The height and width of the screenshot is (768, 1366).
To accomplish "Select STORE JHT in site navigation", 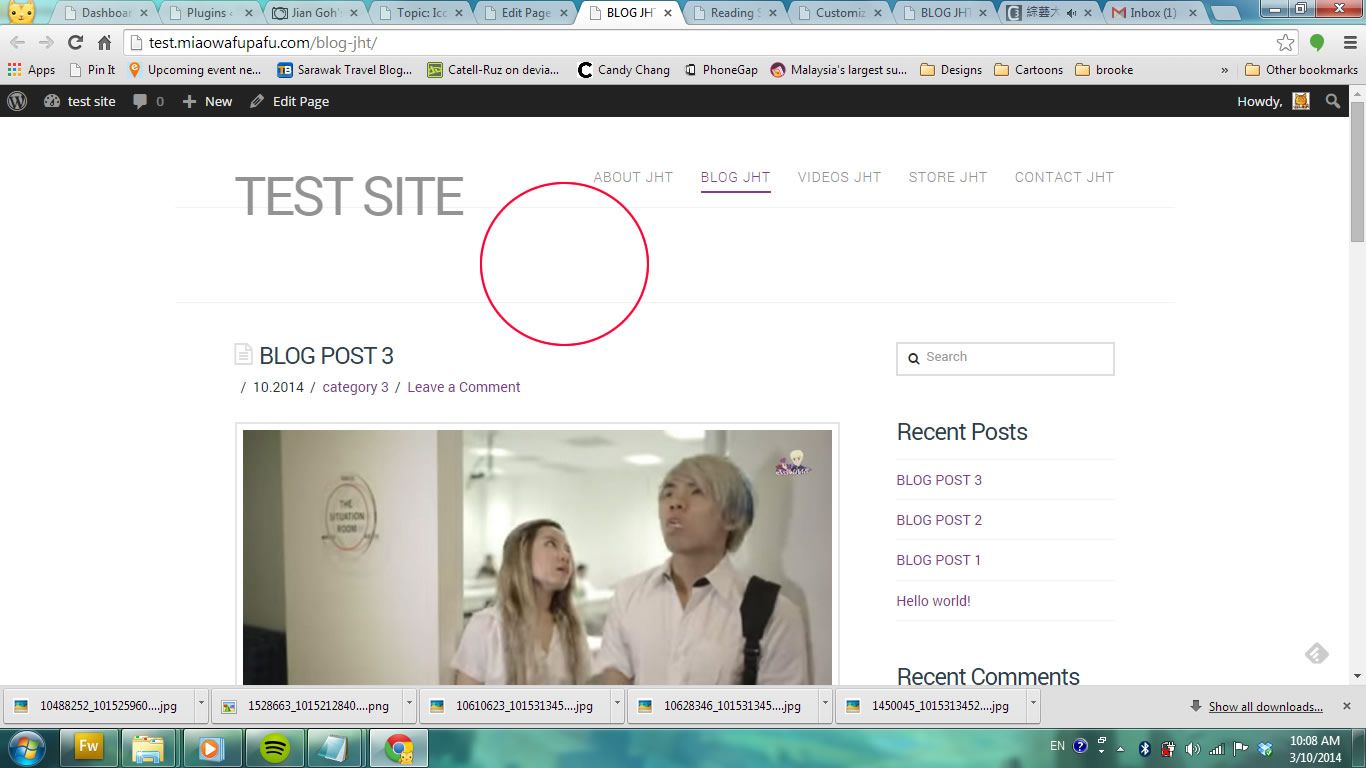I will tap(948, 177).
